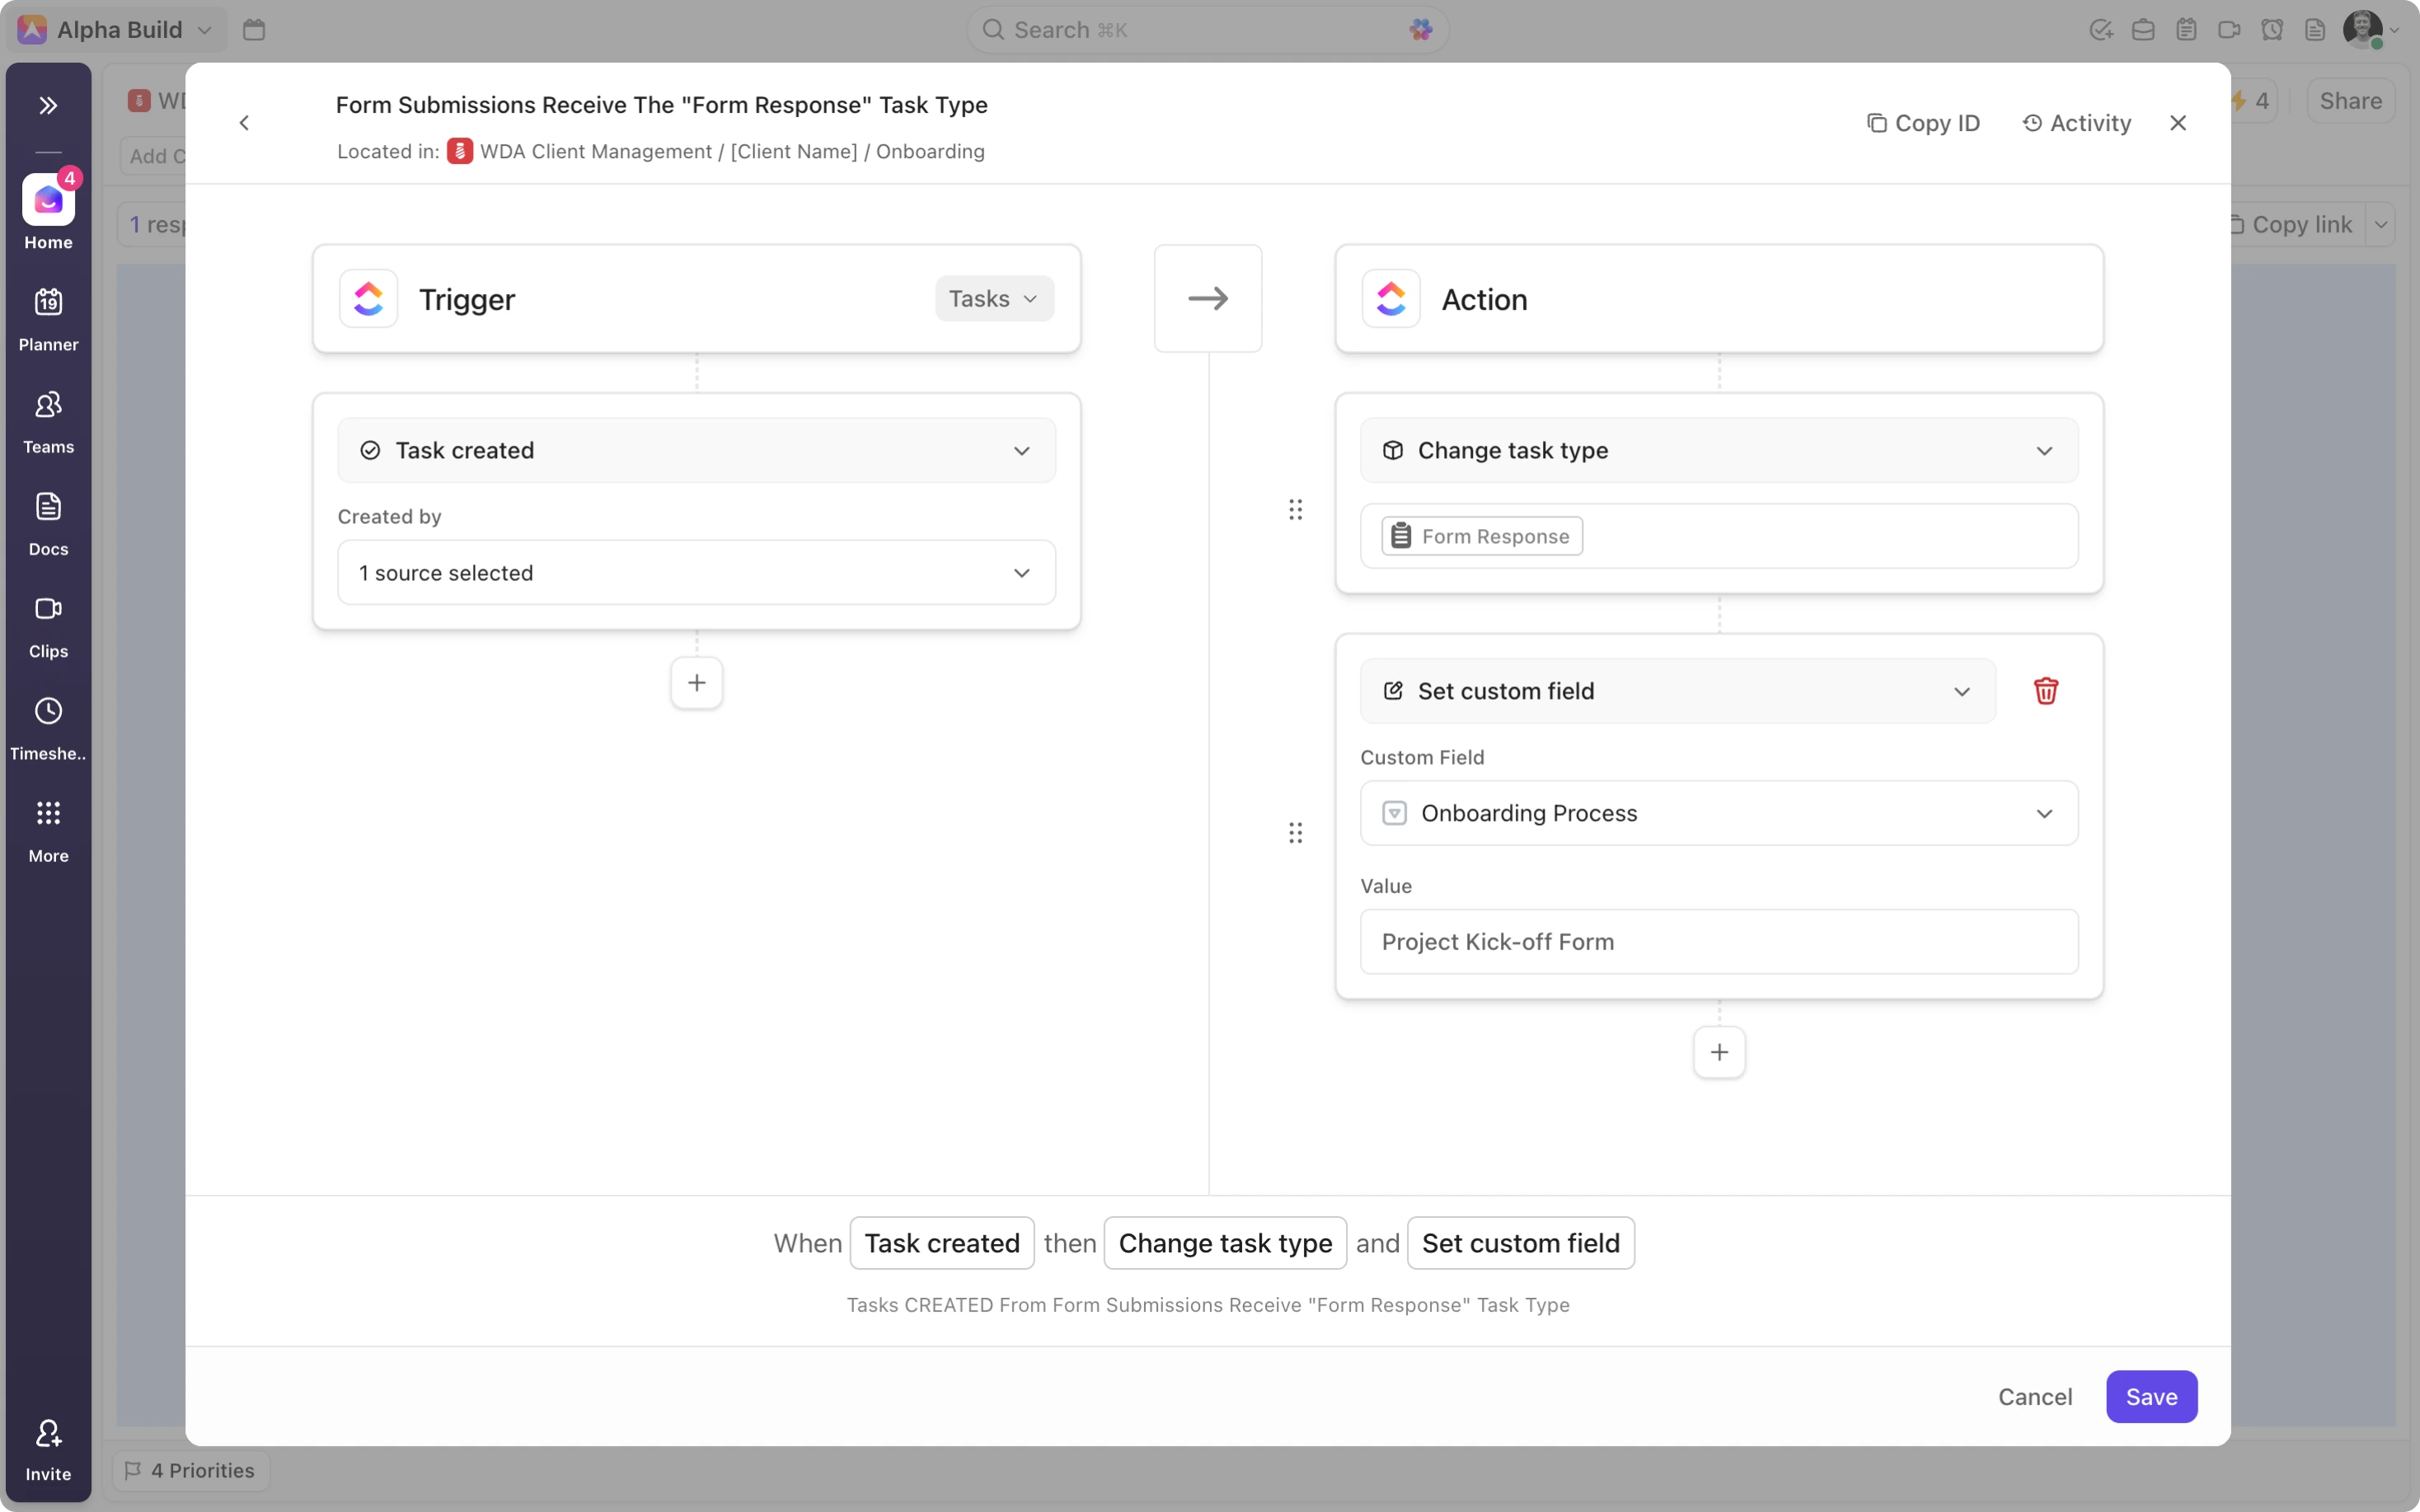Open Docs in the sidebar
Screen dimensions: 2420x1512
(x=48, y=523)
